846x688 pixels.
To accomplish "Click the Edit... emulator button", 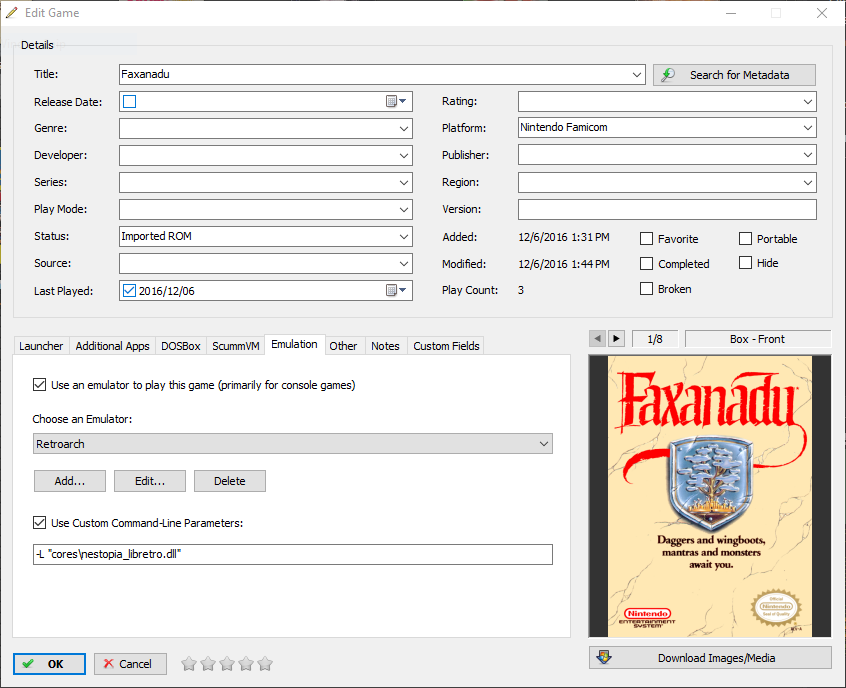I will click(150, 481).
